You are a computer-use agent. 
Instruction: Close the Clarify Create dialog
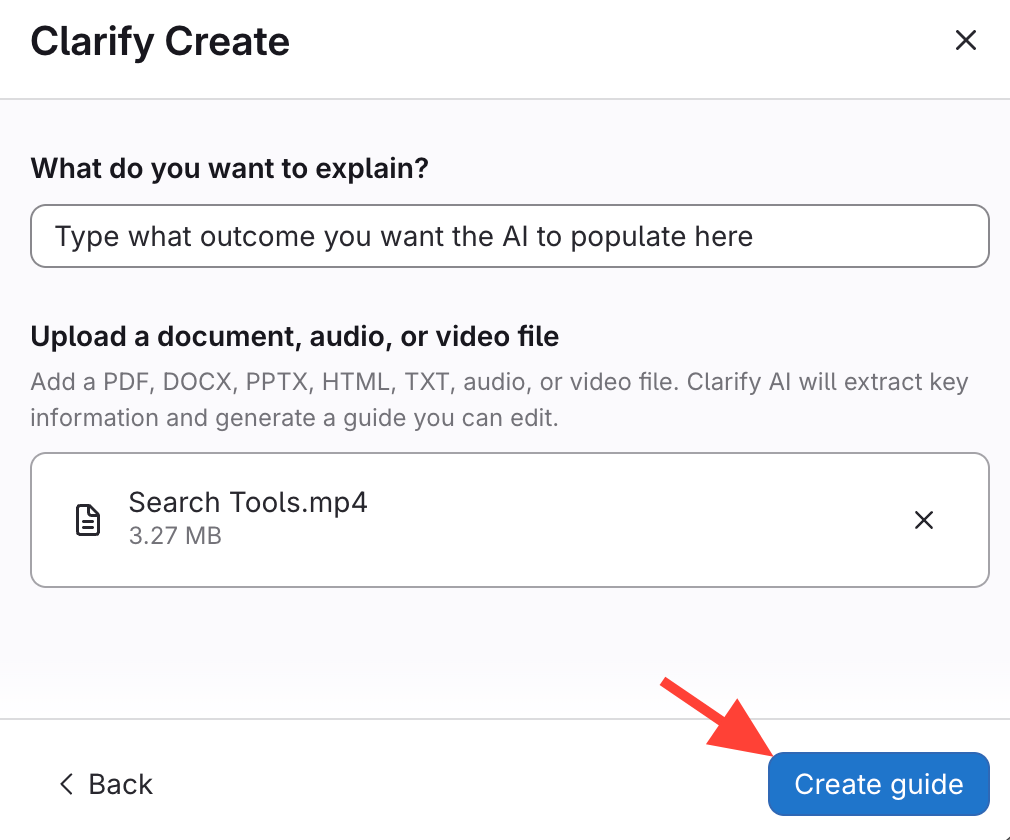[965, 40]
